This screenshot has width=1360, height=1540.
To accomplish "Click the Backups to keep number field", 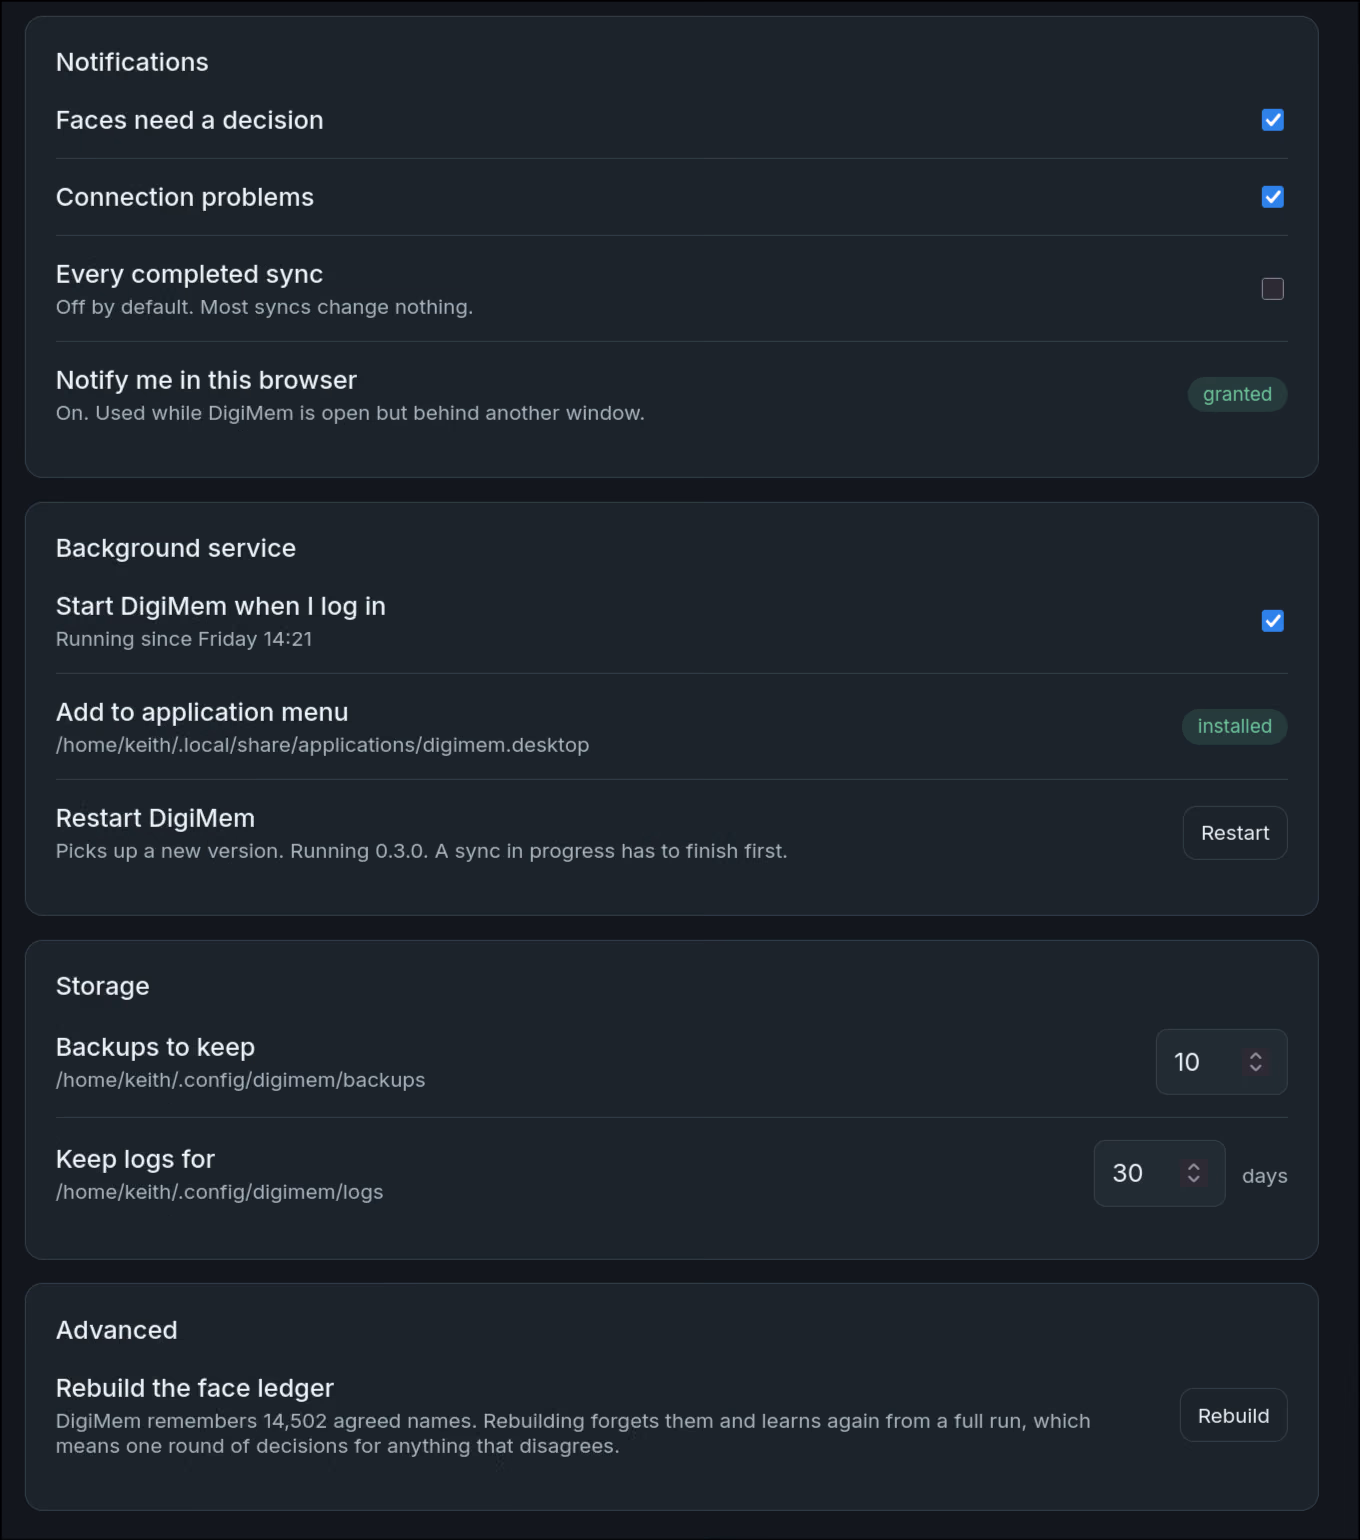I will (x=1221, y=1062).
